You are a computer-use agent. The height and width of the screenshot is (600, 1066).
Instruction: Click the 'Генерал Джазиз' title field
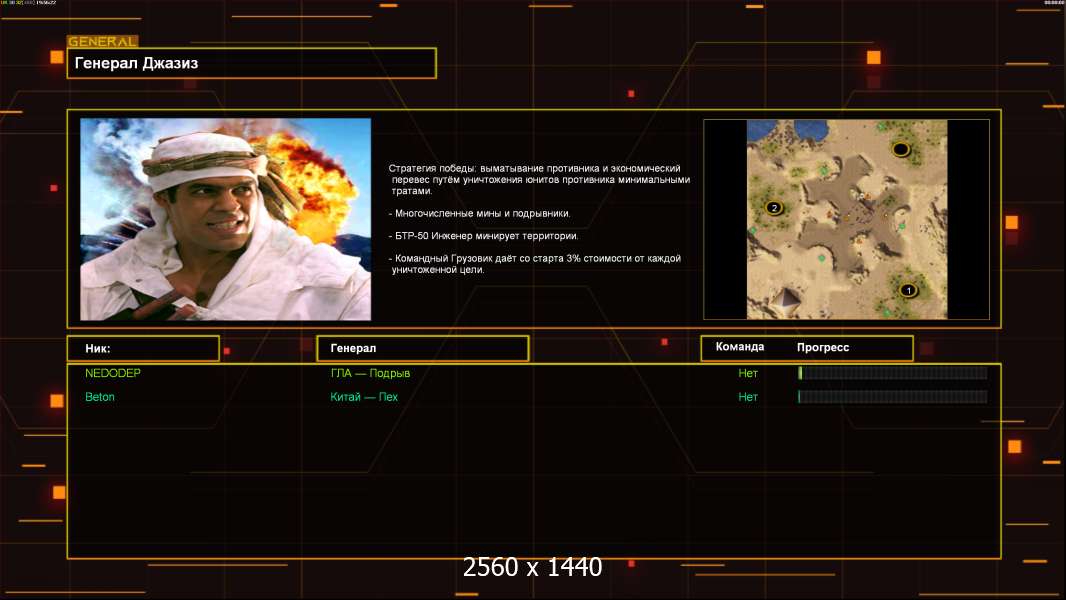(x=251, y=63)
